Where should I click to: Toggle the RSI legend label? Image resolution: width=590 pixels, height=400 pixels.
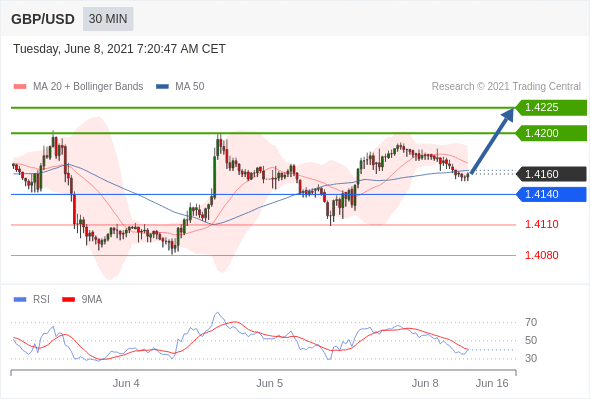click(41, 300)
